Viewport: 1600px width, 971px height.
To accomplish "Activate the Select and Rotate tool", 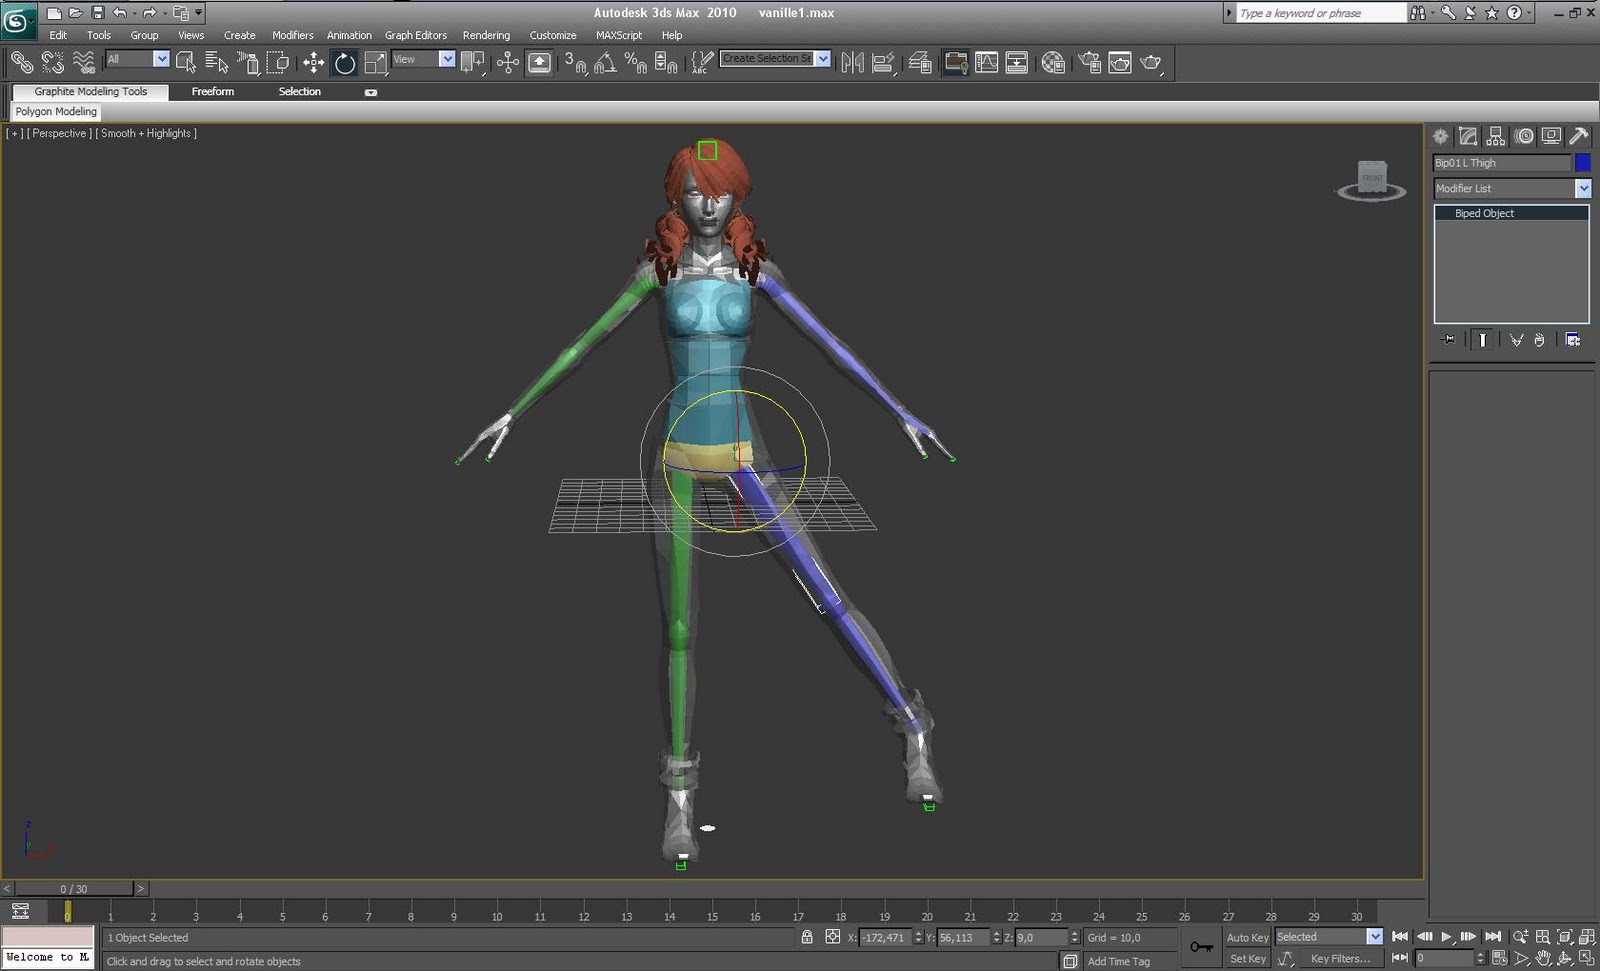I will 345,63.
